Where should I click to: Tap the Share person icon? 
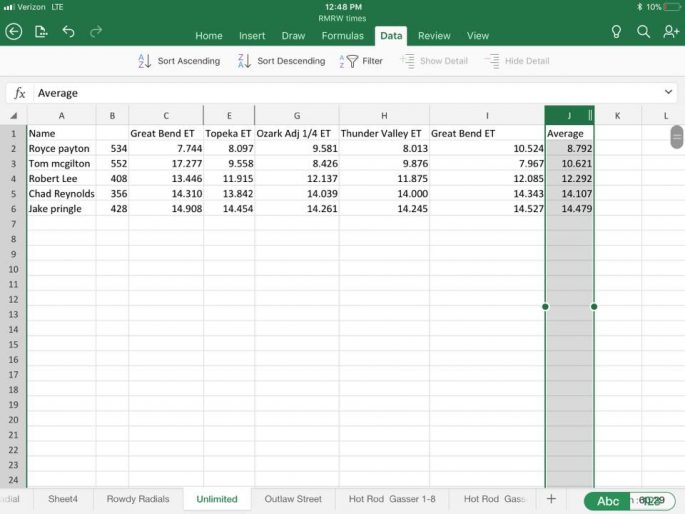click(x=671, y=32)
